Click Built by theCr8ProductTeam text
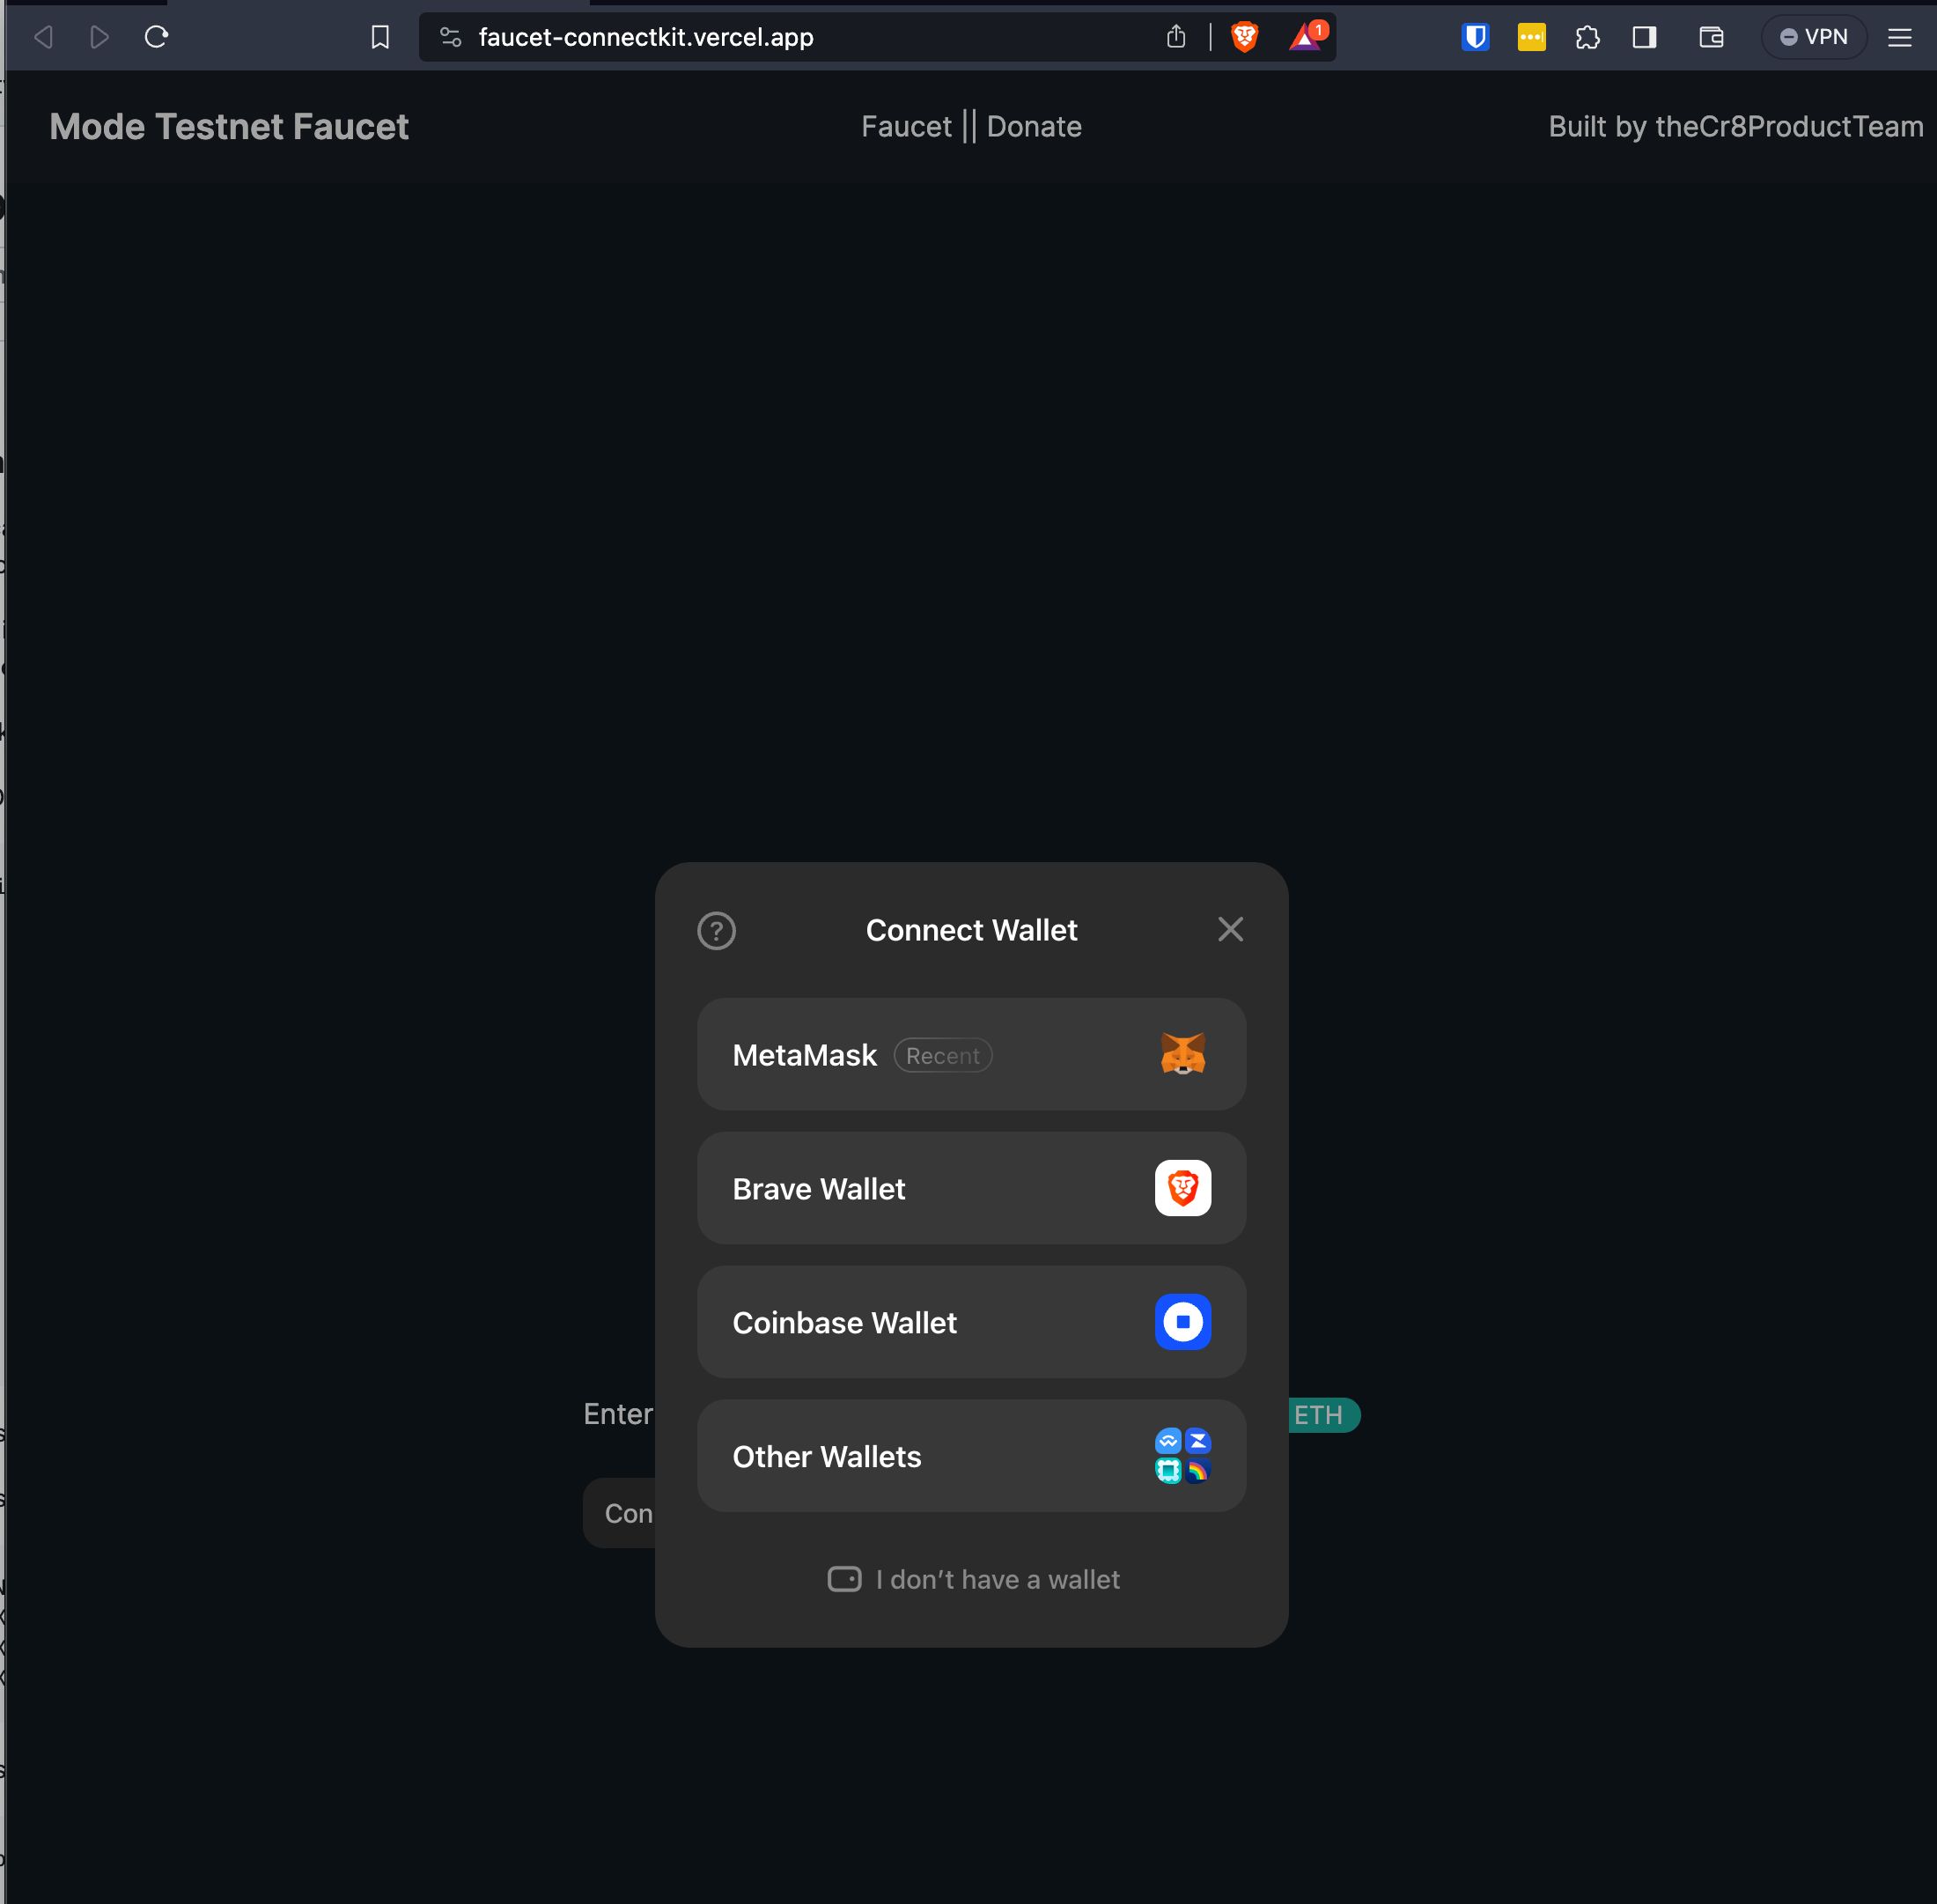1937x1904 pixels. (x=1735, y=127)
